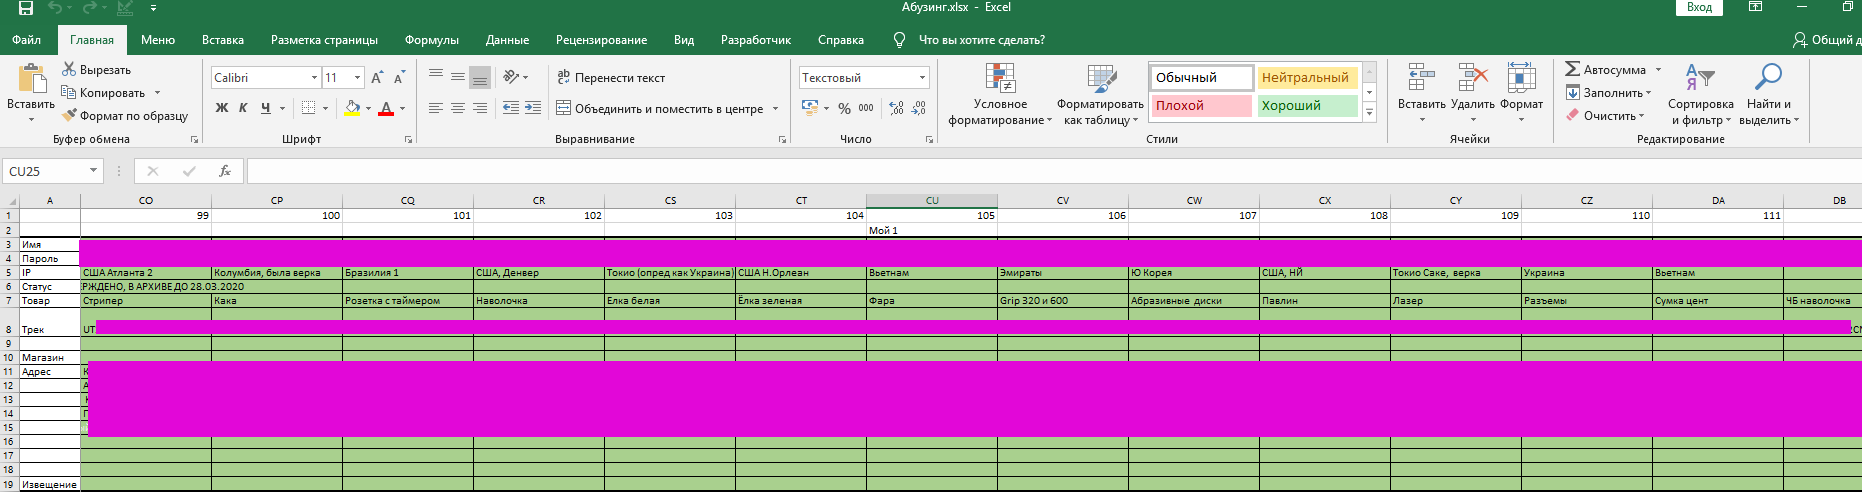The height and width of the screenshot is (492, 1862).
Task: Apply percent style format
Action: point(845,108)
